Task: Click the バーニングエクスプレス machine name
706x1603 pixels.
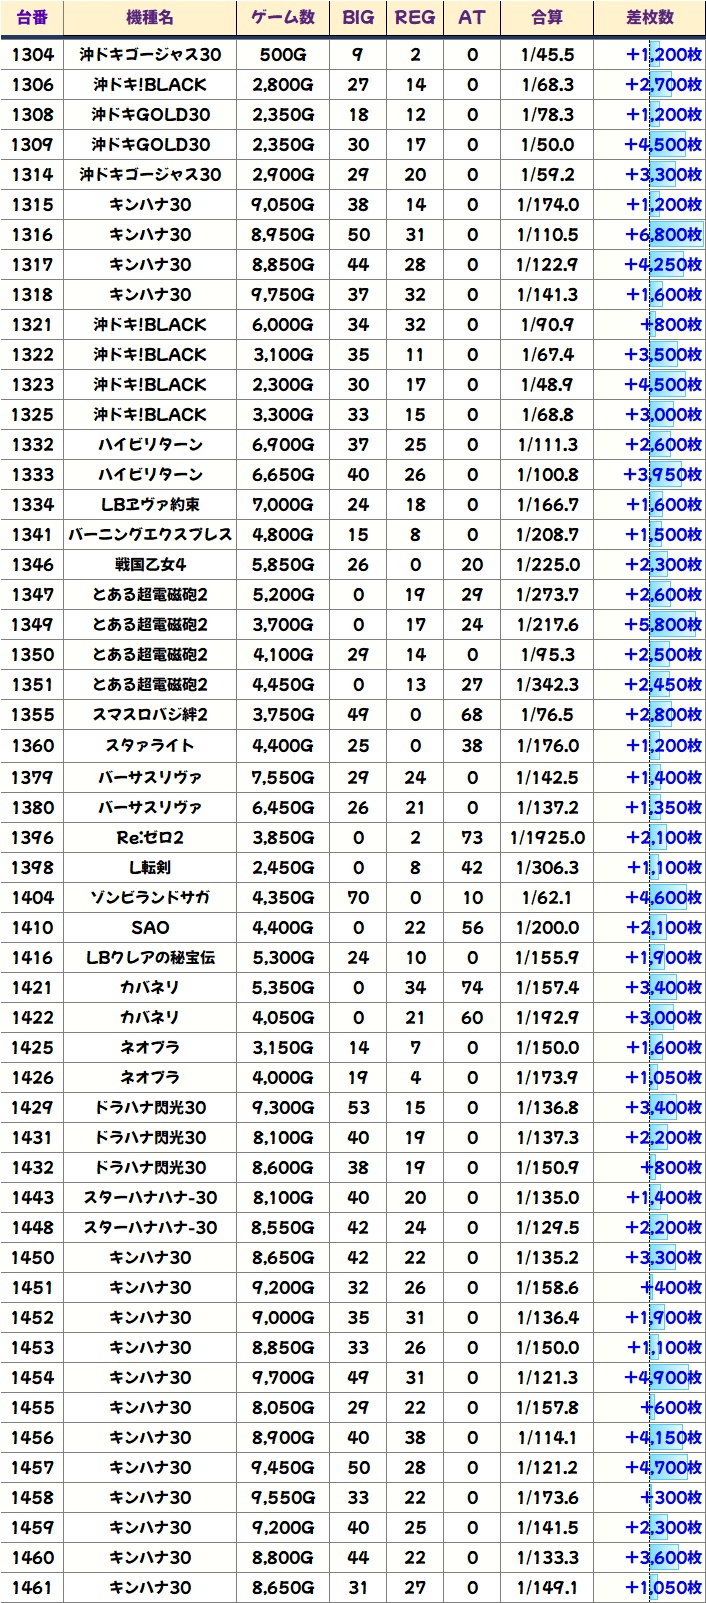Action: [x=150, y=535]
